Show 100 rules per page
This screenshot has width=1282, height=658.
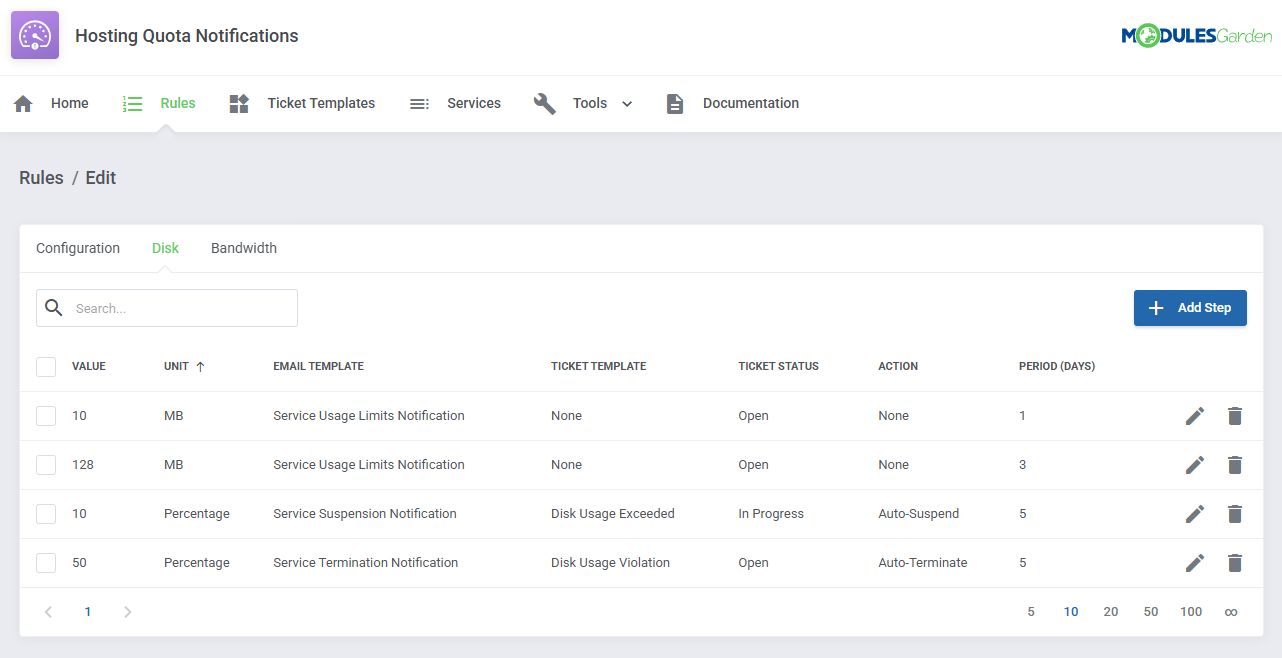coord(1191,611)
